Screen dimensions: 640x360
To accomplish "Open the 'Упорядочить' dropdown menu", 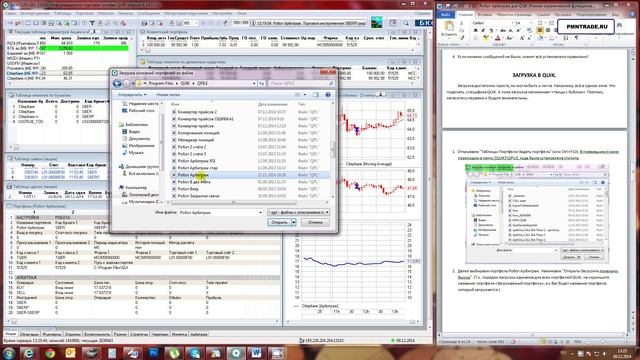I will (x=131, y=95).
